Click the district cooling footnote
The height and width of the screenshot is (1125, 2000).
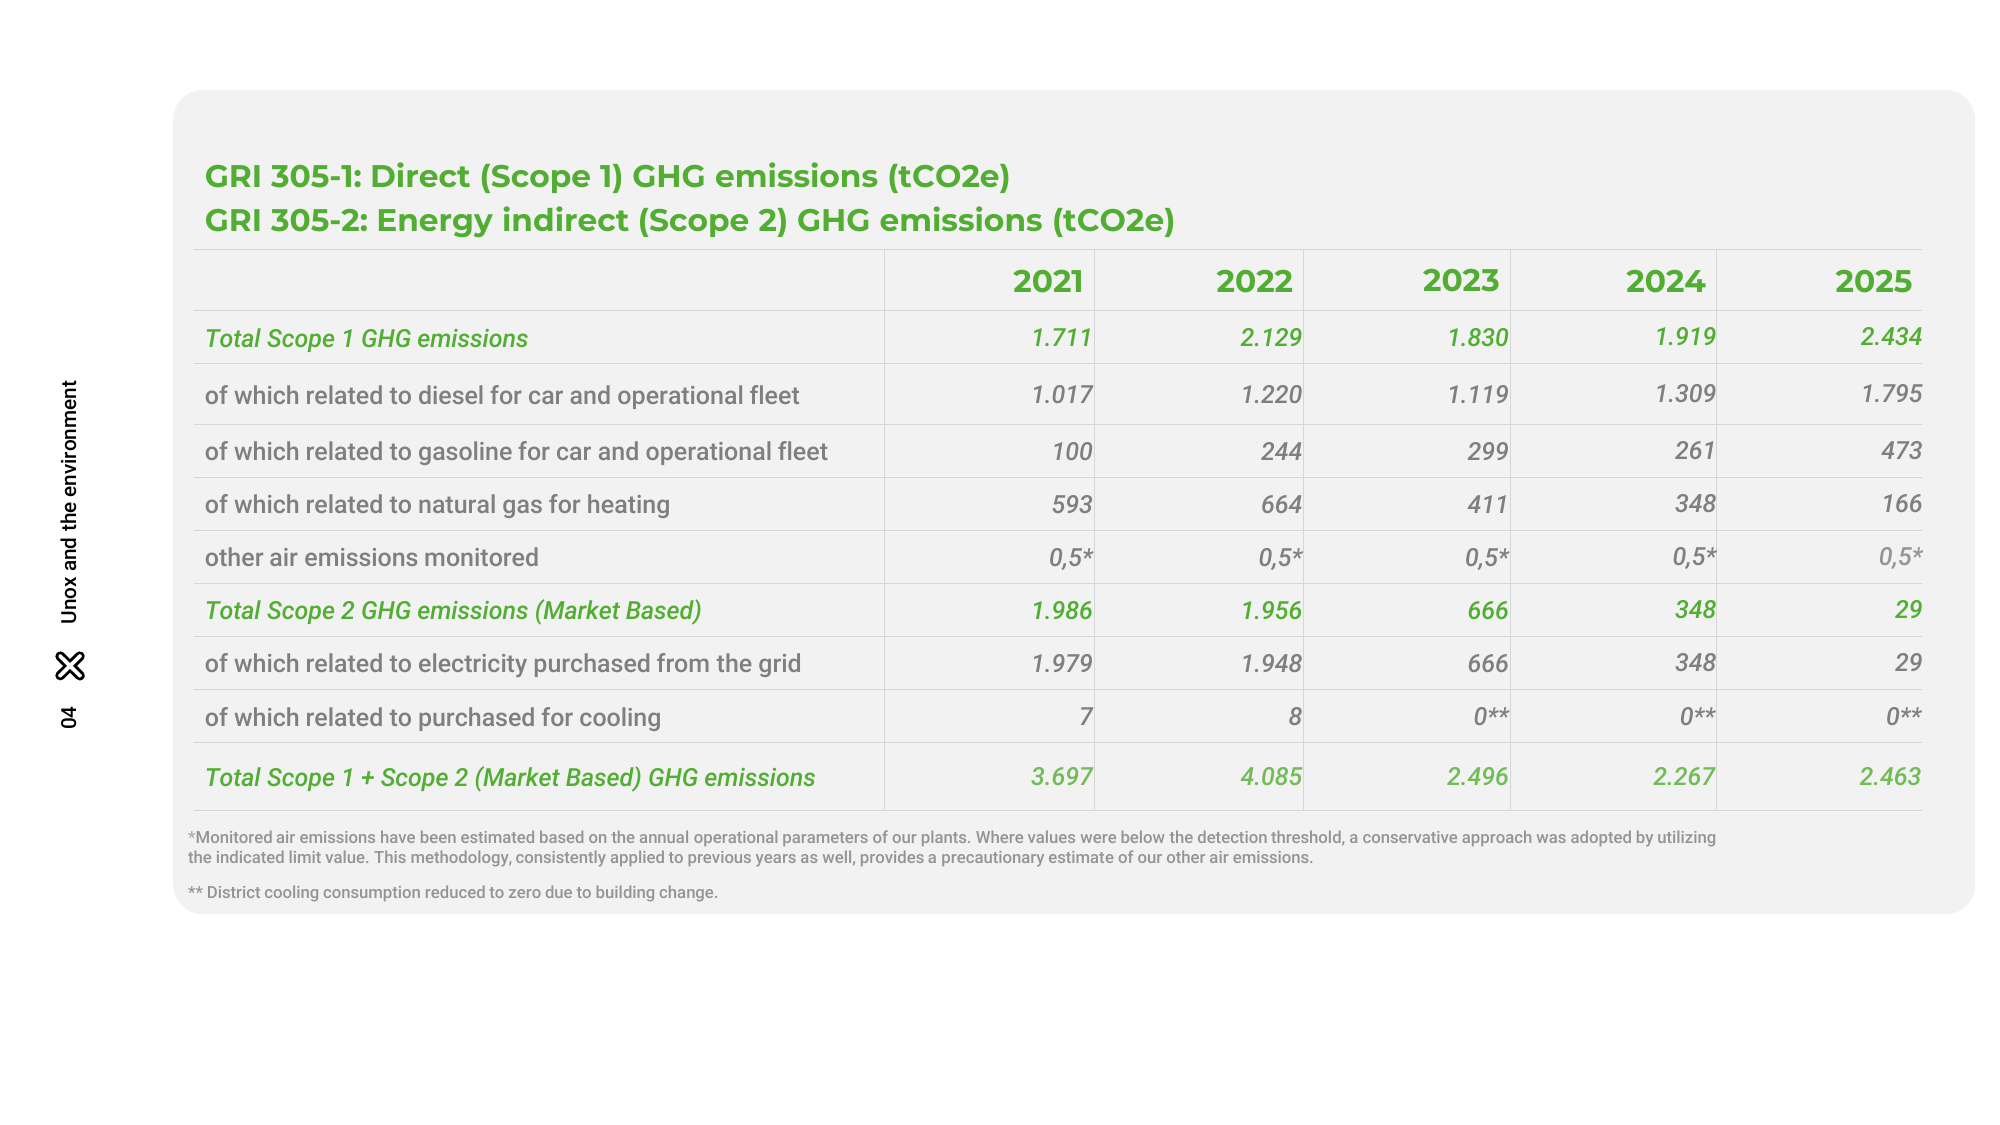click(x=453, y=893)
